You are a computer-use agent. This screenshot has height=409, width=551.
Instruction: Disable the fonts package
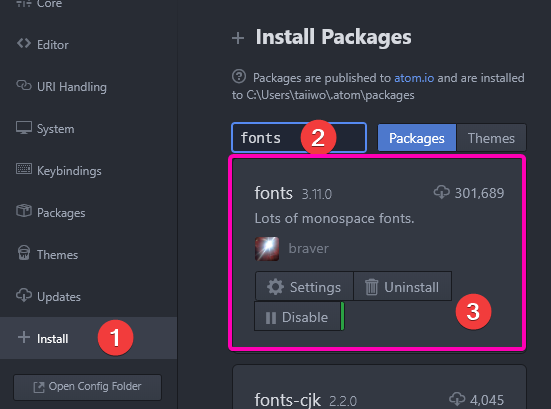click(x=297, y=317)
